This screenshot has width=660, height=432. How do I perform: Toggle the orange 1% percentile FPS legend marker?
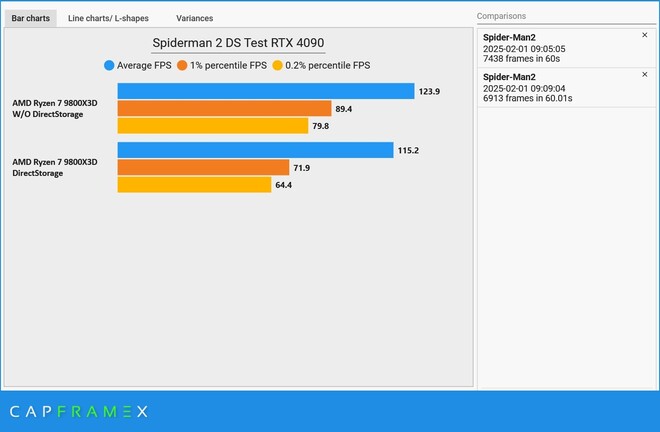click(182, 65)
